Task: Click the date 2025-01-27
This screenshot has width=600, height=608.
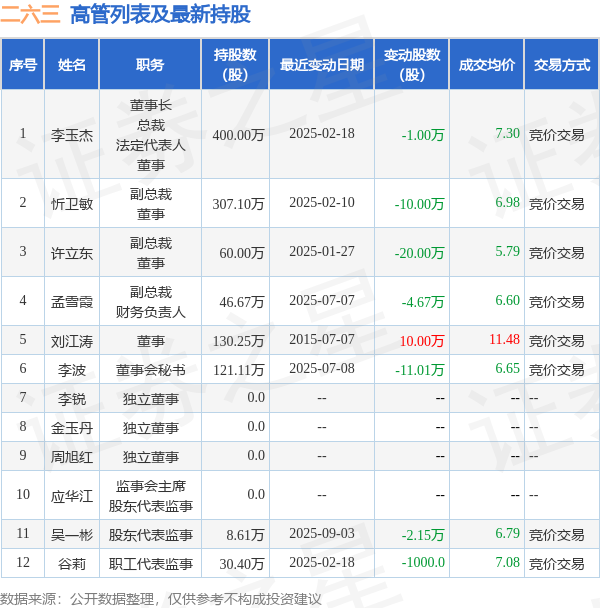Action: coord(322,251)
